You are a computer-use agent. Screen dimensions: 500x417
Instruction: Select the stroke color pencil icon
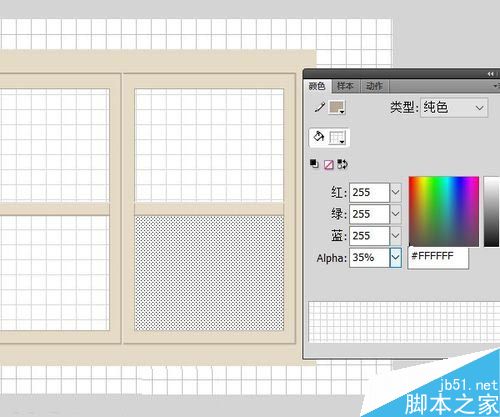319,107
